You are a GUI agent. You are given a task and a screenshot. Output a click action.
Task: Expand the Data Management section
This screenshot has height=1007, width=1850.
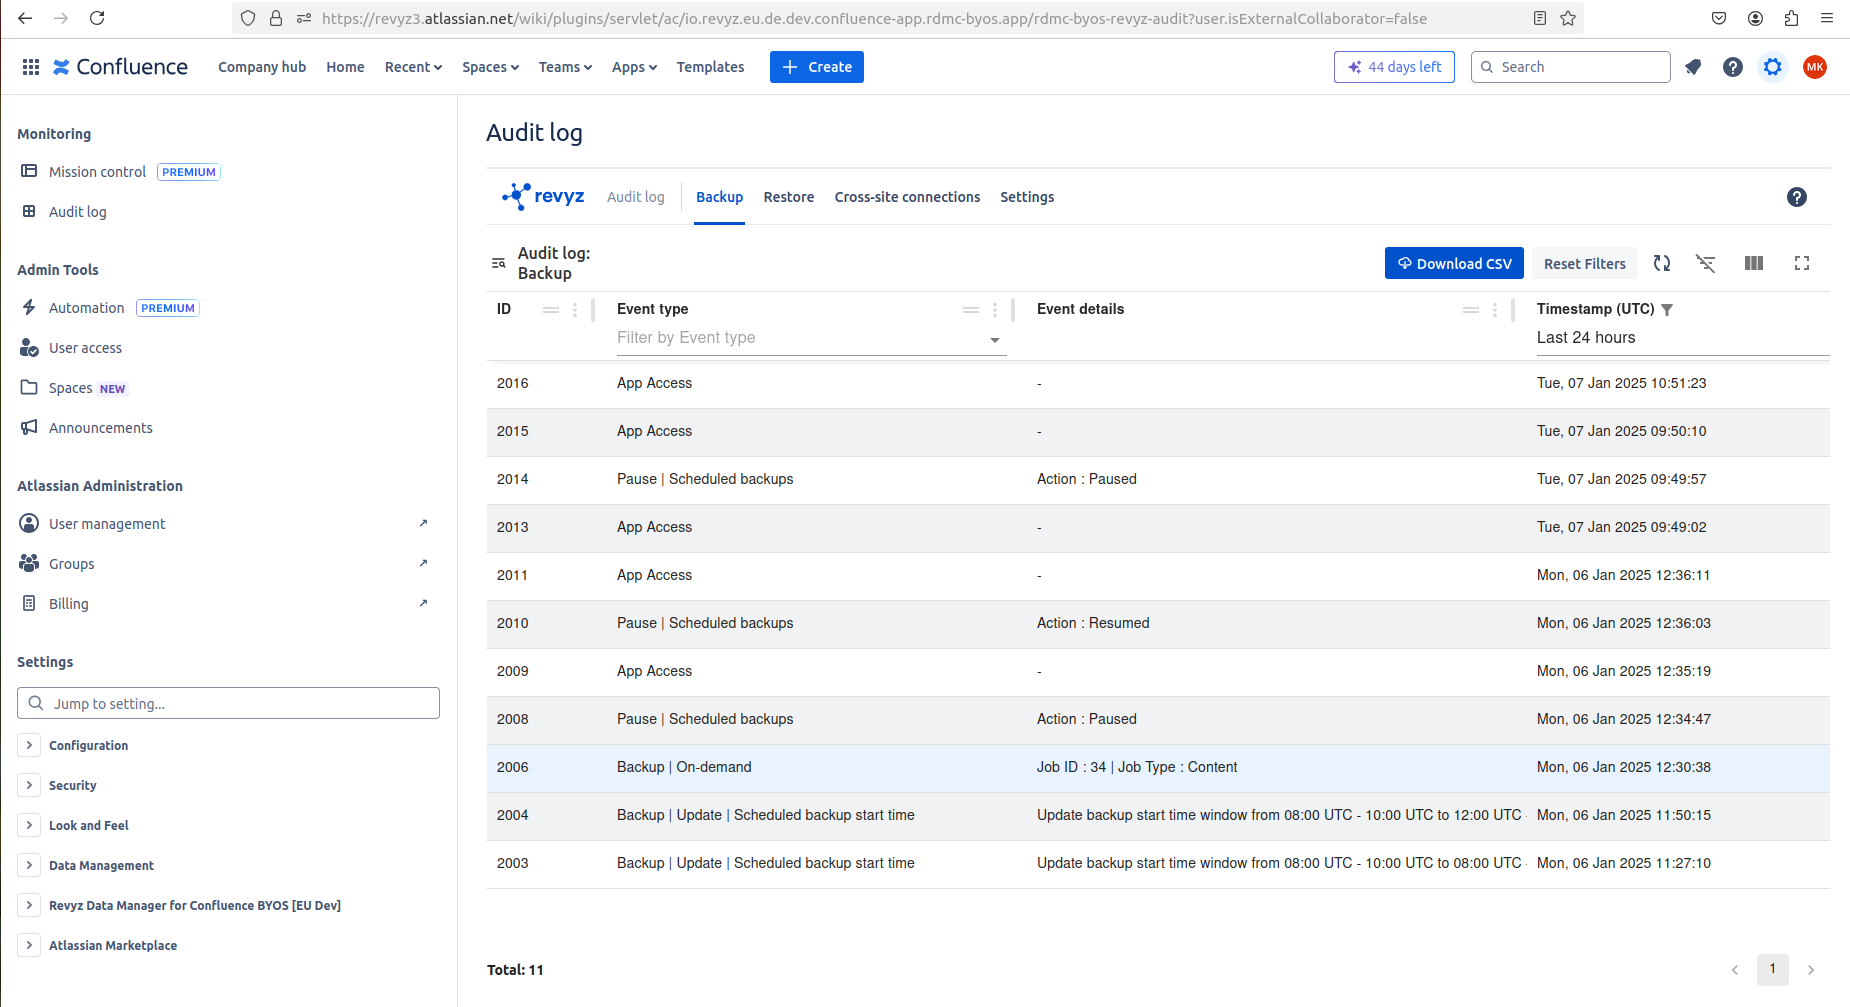pyautogui.click(x=29, y=865)
